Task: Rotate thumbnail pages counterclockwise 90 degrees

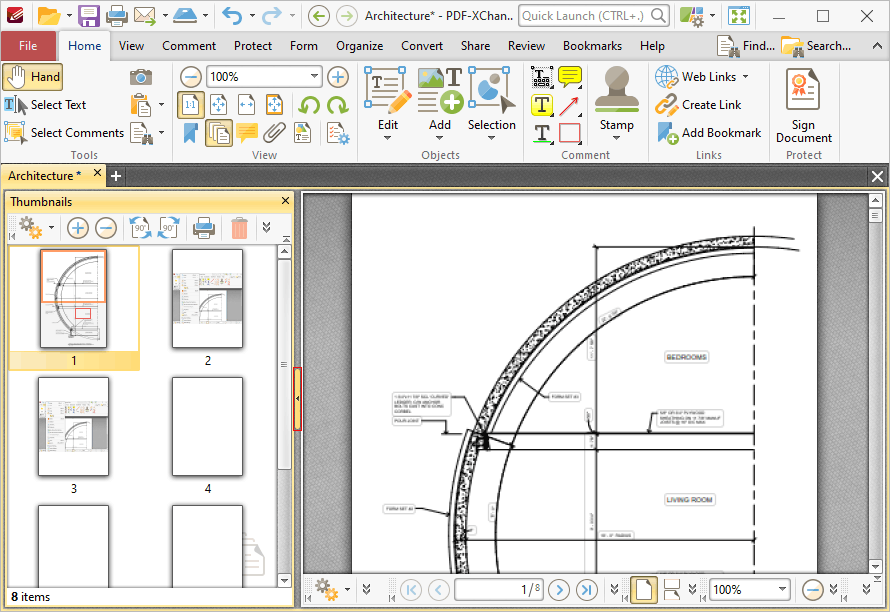Action: pyautogui.click(x=140, y=228)
